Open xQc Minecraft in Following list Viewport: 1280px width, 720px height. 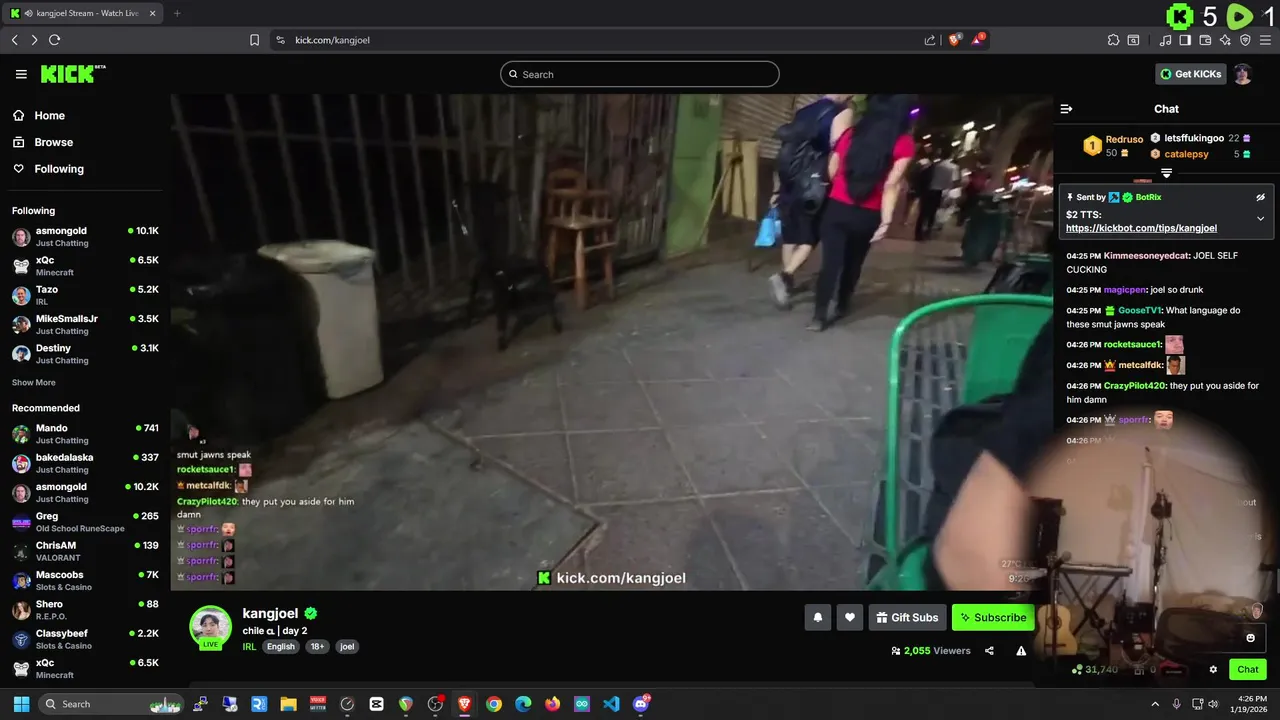pos(85,266)
